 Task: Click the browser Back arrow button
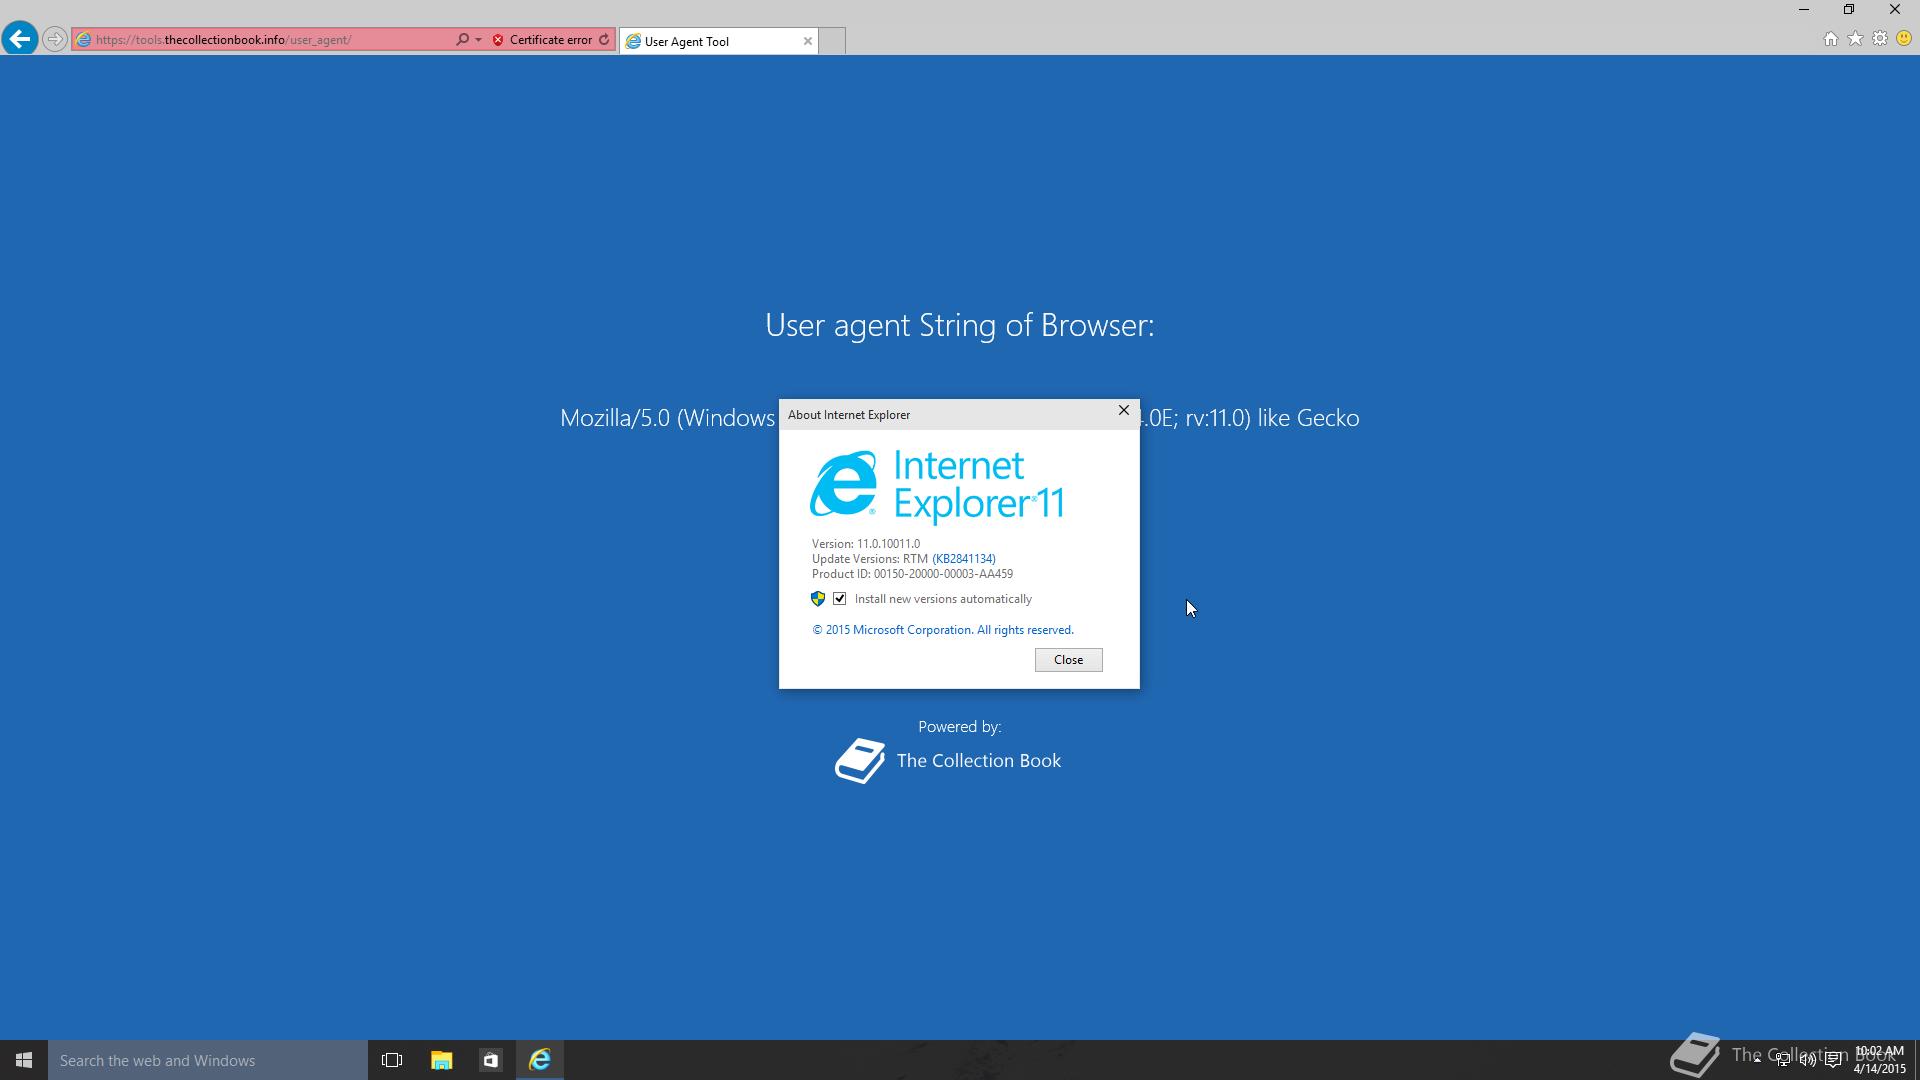click(19, 39)
